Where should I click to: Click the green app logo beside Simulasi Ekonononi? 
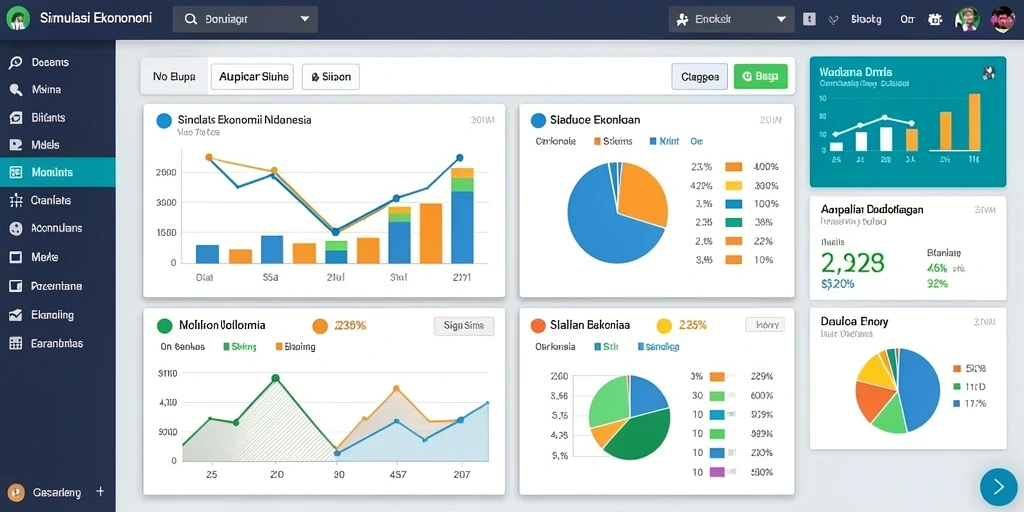pos(18,19)
